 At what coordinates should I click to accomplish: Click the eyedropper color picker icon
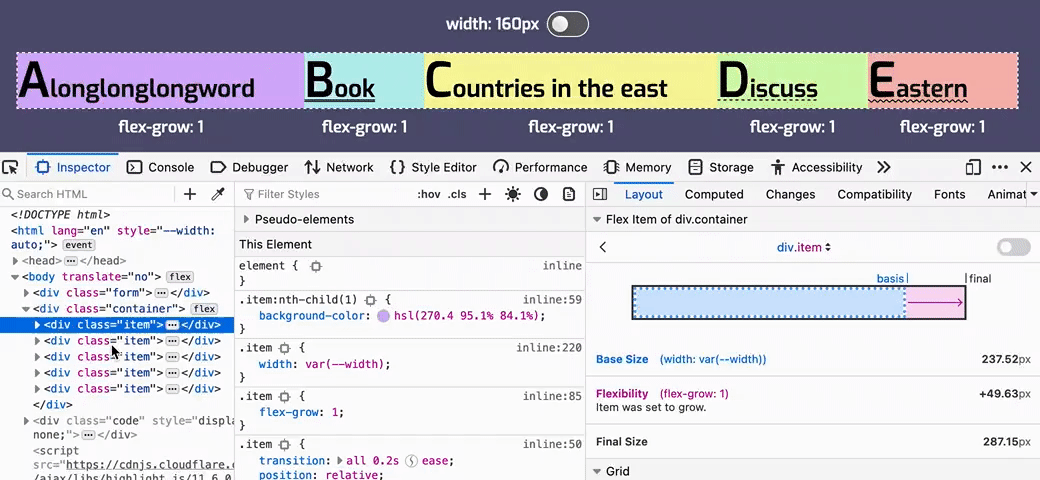tap(217, 194)
